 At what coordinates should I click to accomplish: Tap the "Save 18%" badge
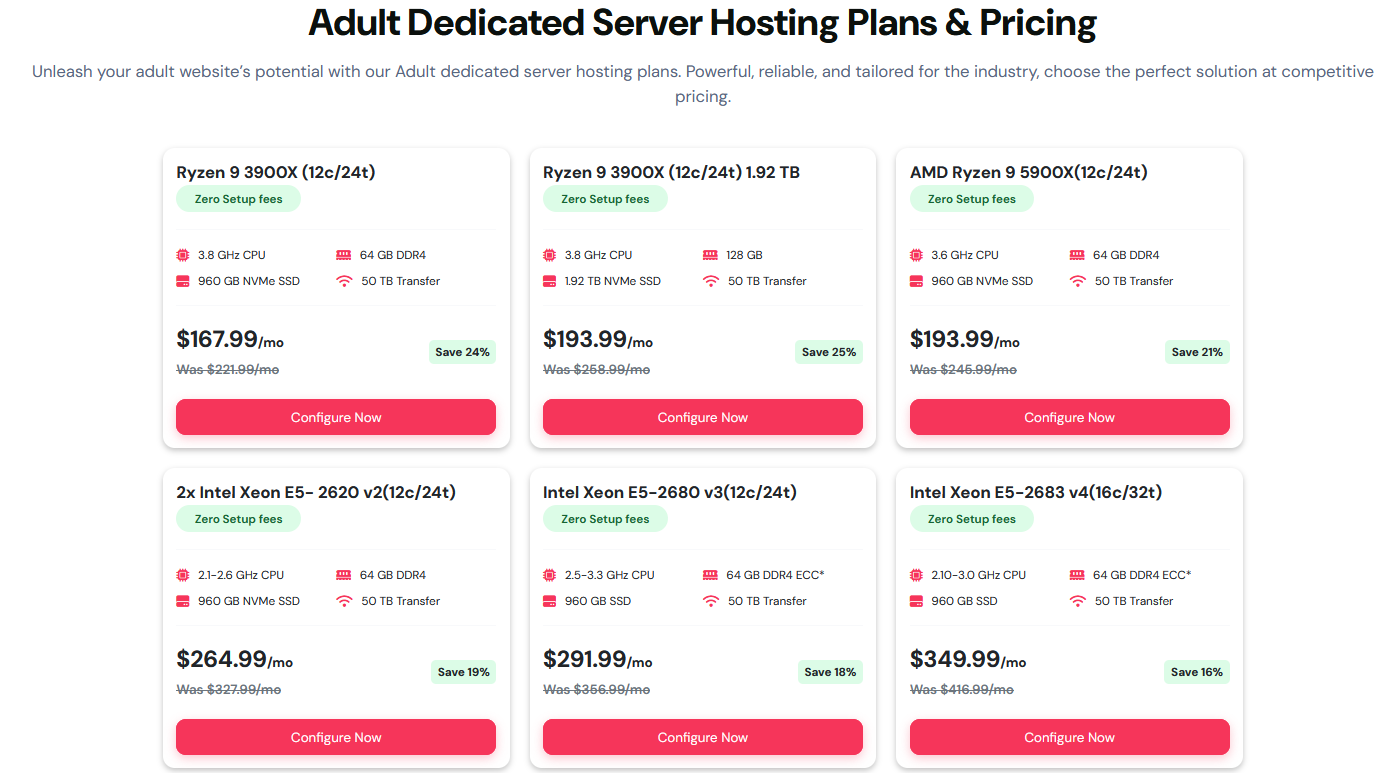(830, 672)
